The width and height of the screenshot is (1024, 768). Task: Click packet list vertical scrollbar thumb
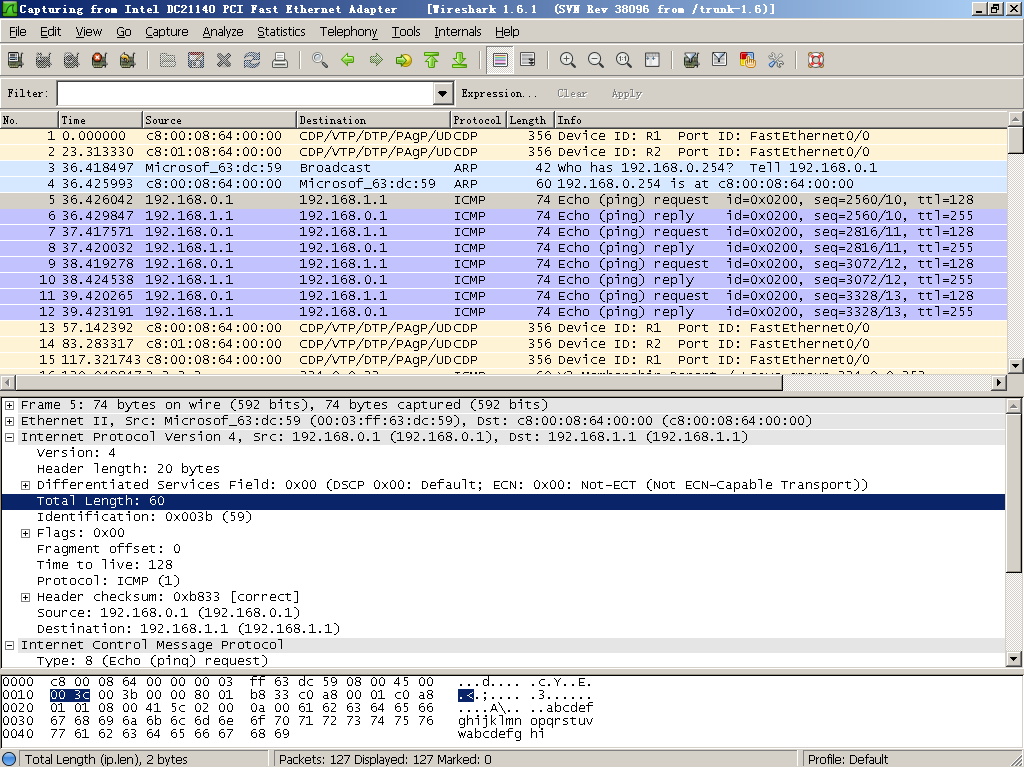point(1016,140)
